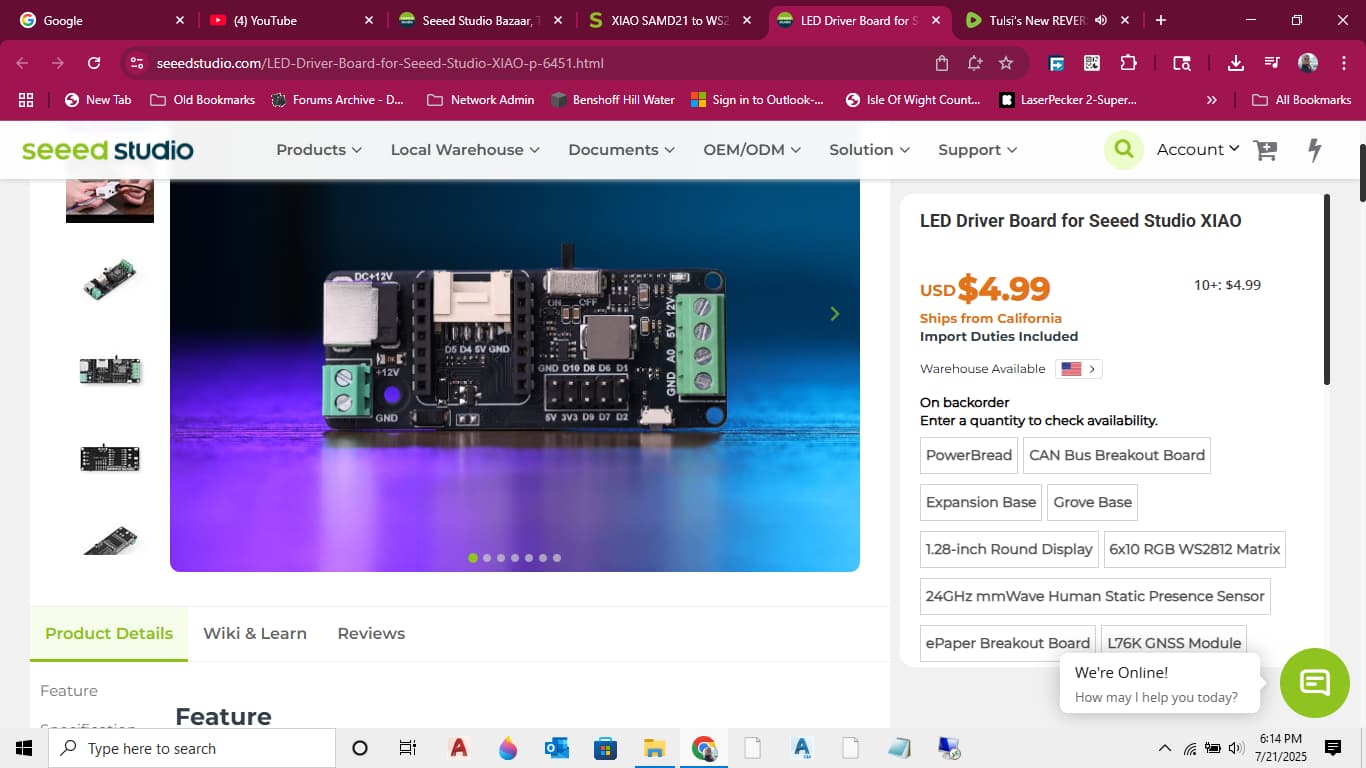Expand the Local Warehouse menu
The width and height of the screenshot is (1366, 768).
click(465, 150)
